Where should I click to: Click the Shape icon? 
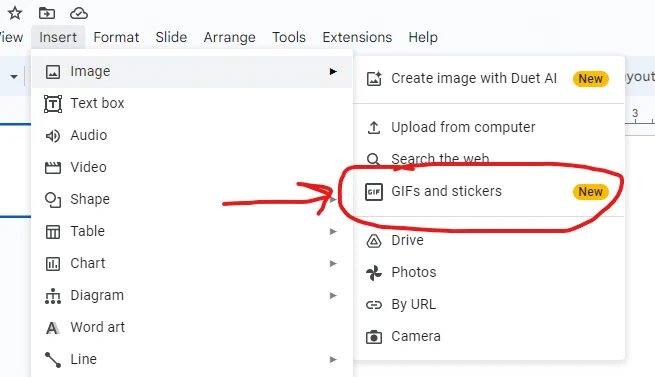click(x=53, y=200)
